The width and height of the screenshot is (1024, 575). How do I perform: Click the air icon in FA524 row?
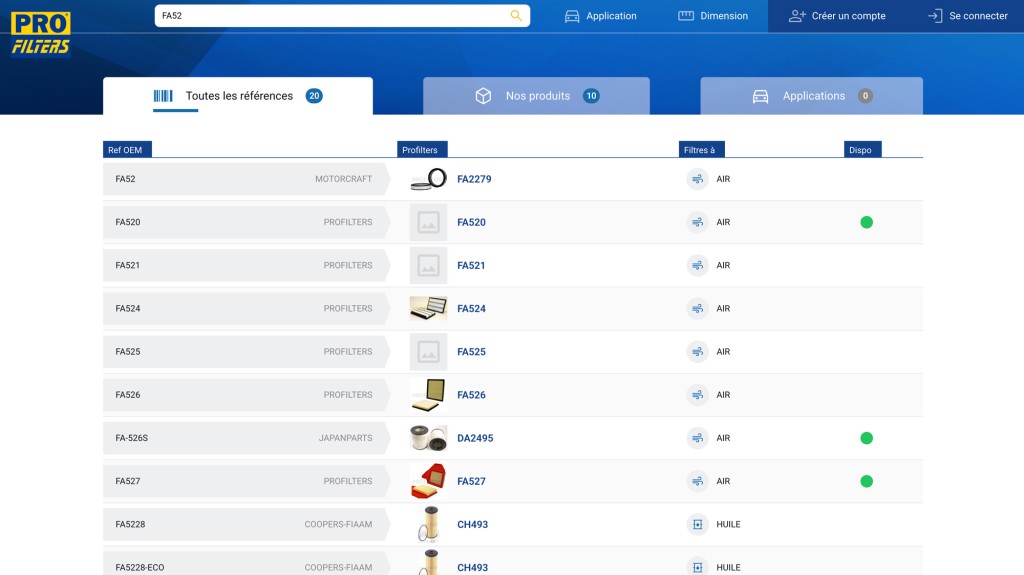tap(697, 308)
